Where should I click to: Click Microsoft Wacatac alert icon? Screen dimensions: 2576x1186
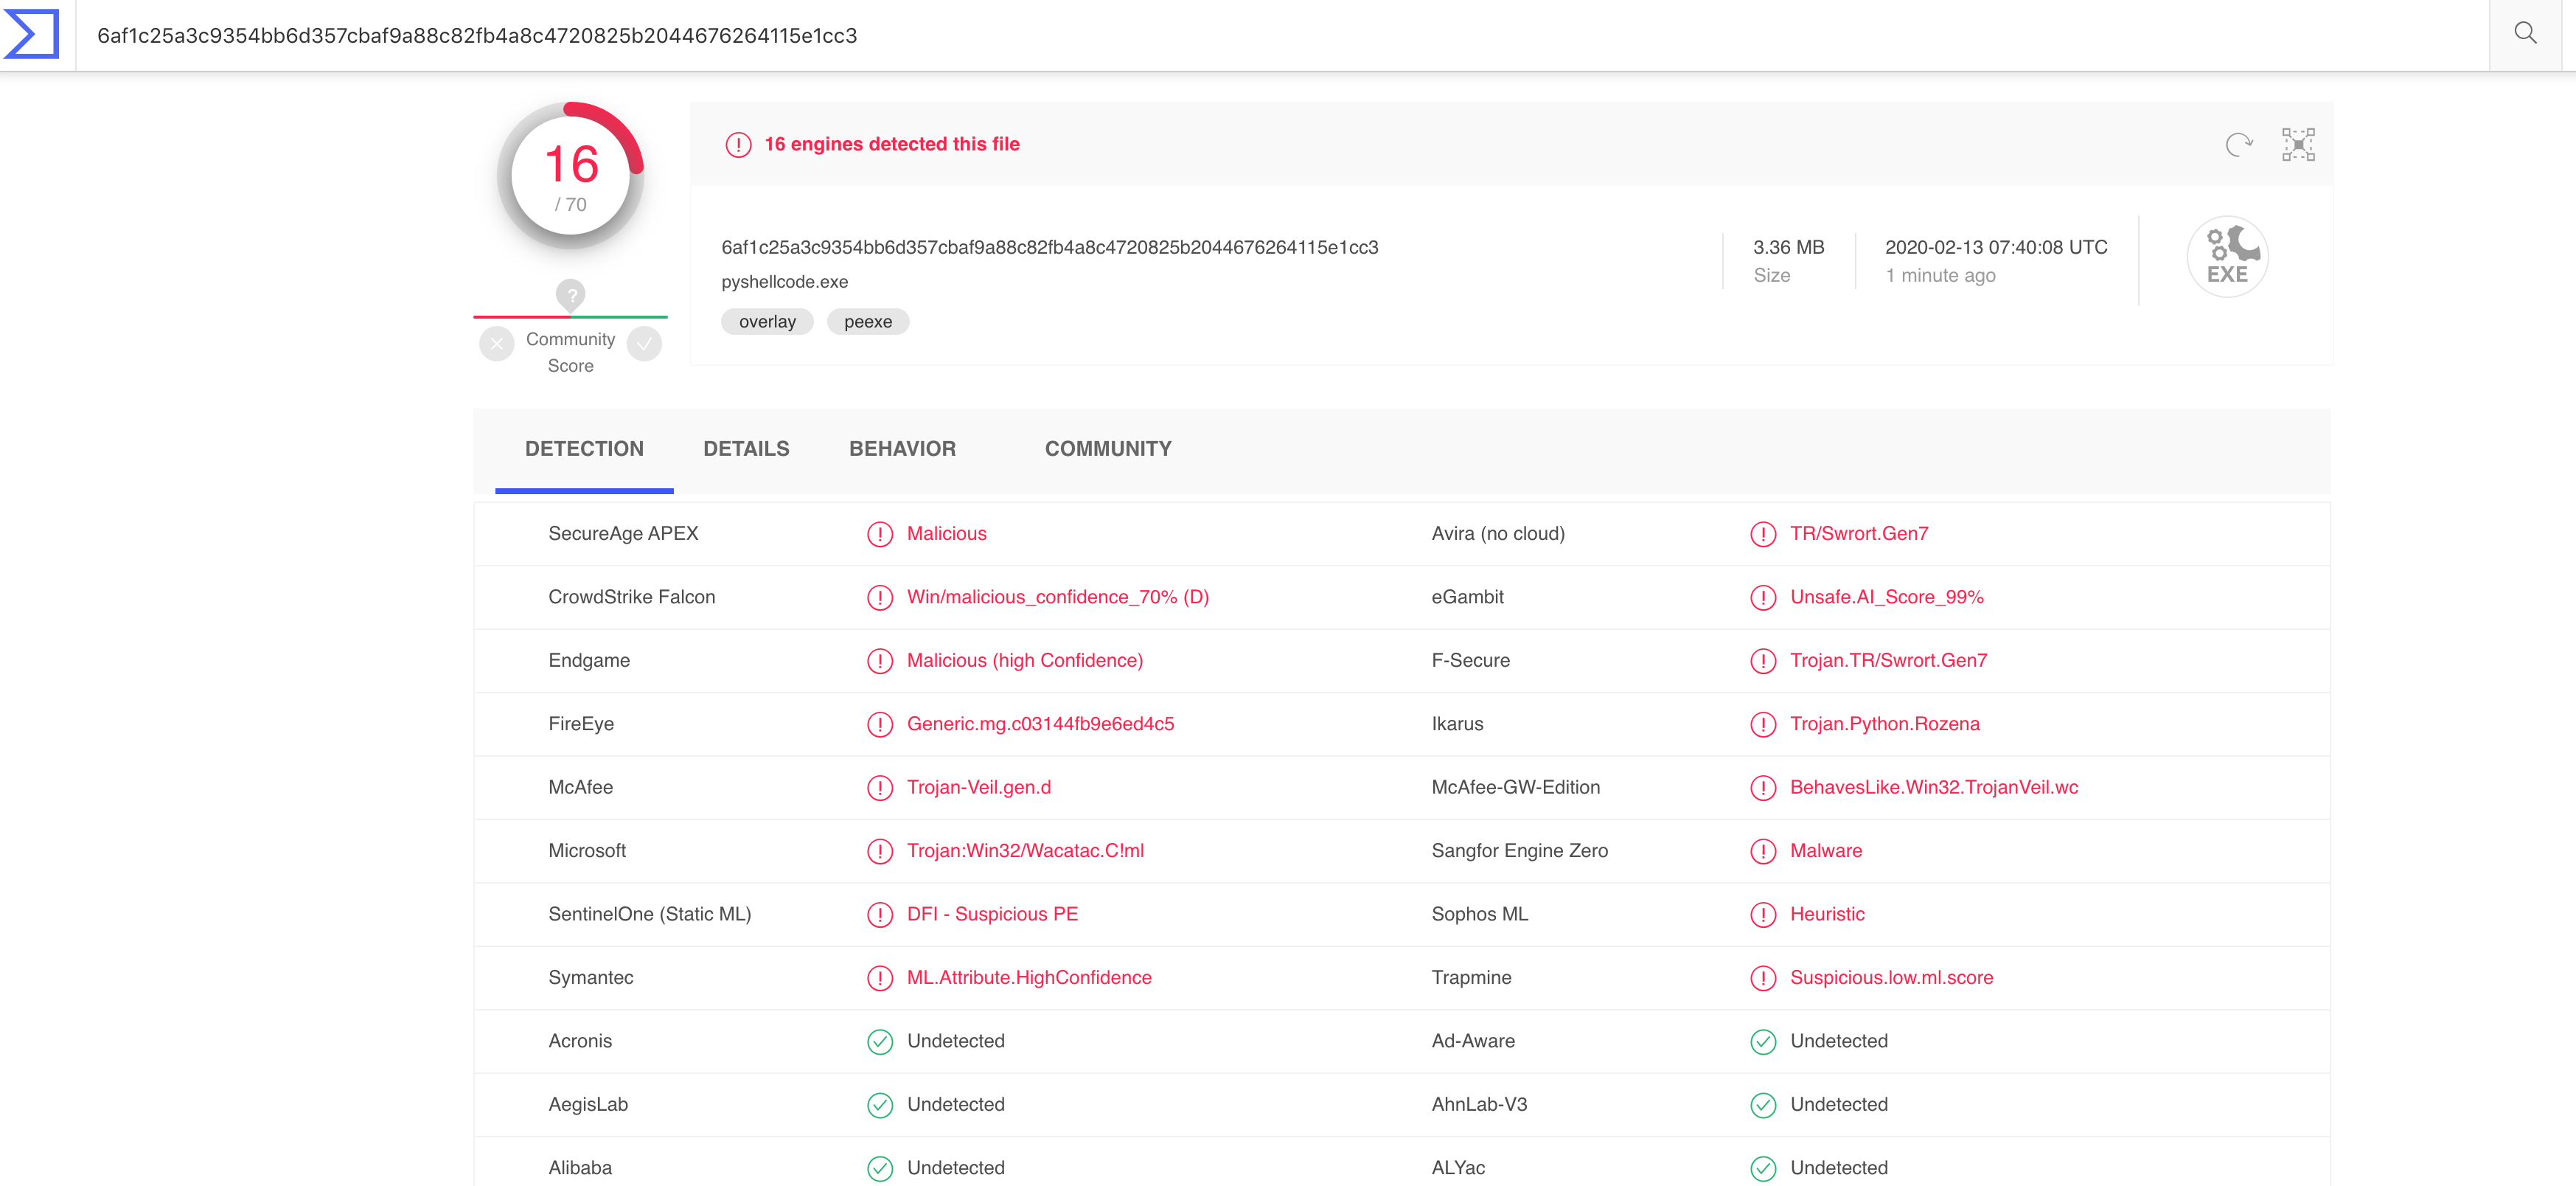[880, 851]
